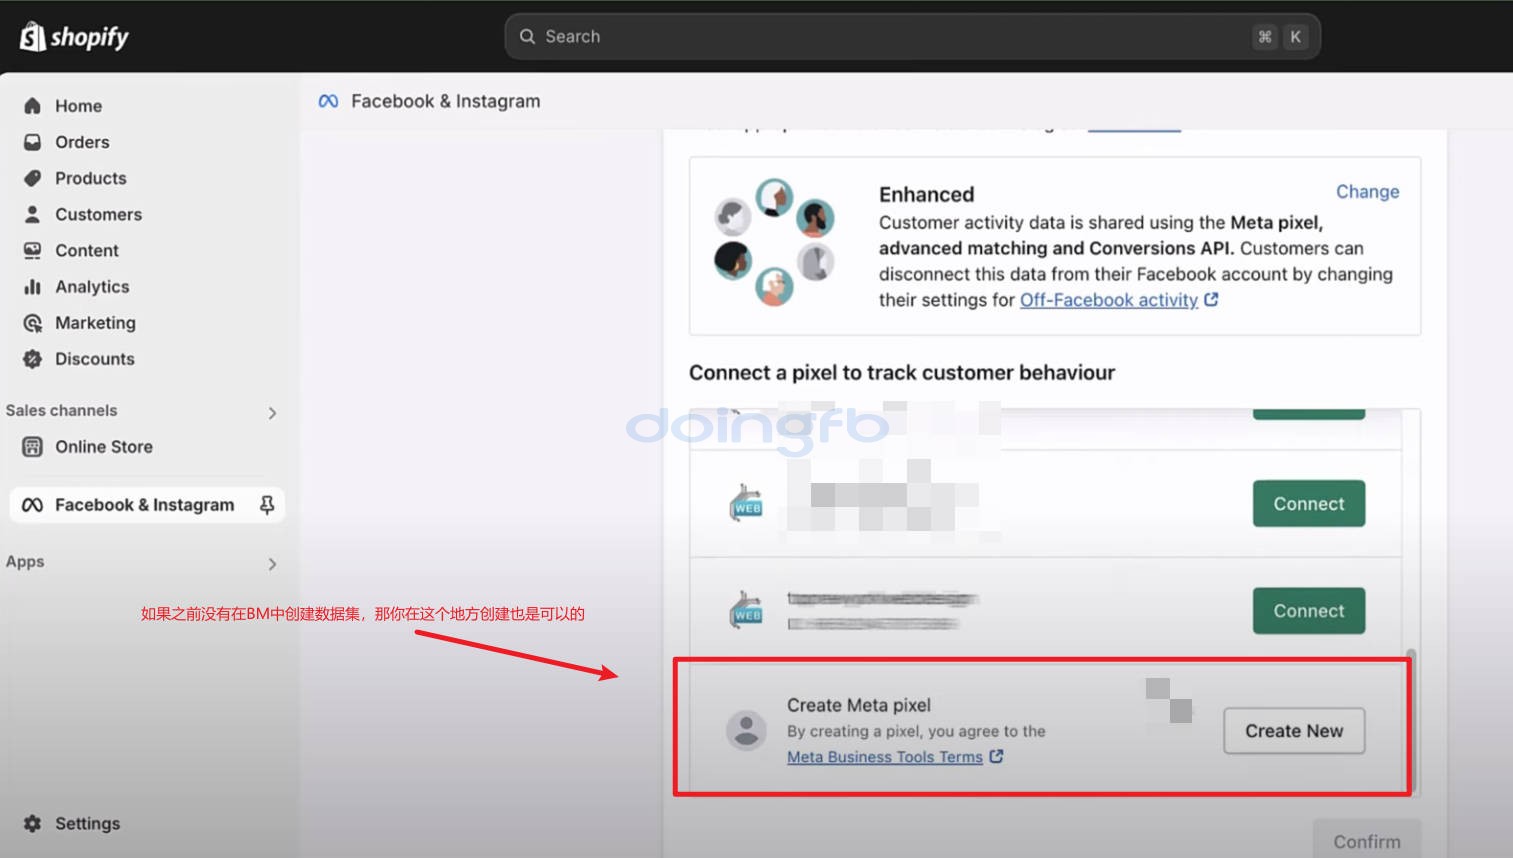This screenshot has height=858, width=1513.
Task: Click the pixel list scrollbar
Action: point(1410,720)
